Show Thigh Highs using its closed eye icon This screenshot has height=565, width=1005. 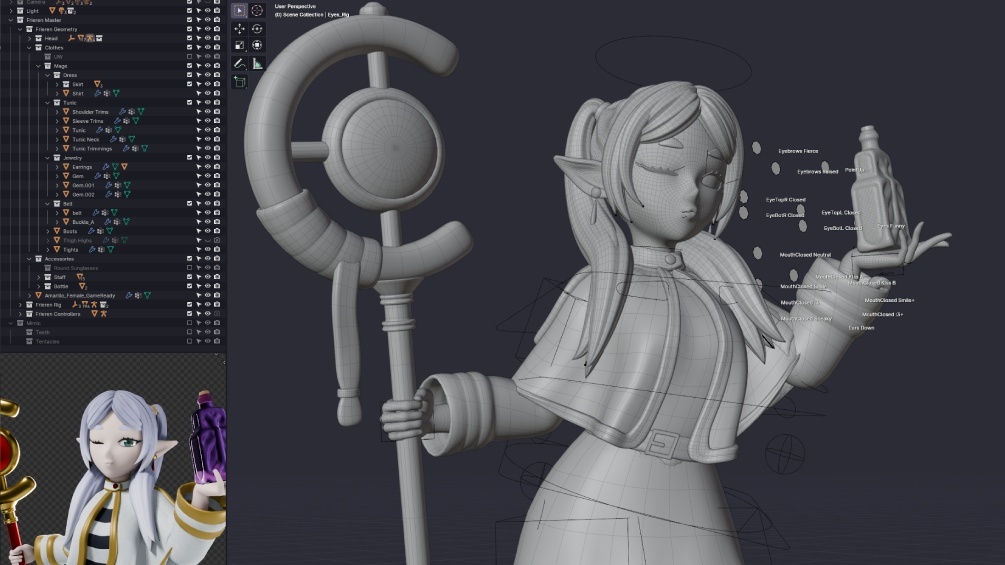208,240
